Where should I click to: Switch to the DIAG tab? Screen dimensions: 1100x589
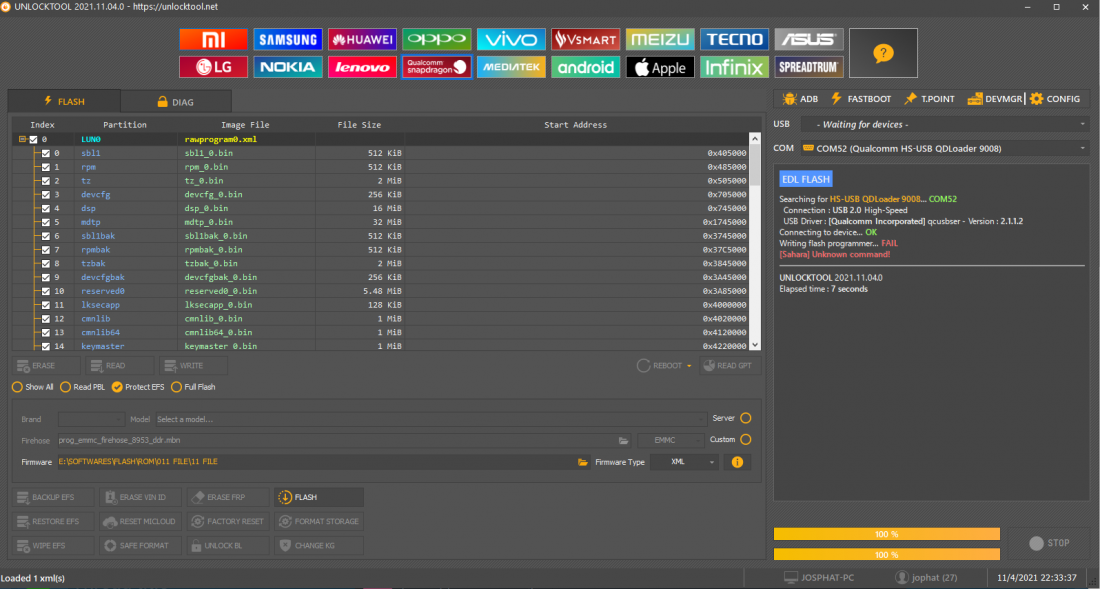175,102
